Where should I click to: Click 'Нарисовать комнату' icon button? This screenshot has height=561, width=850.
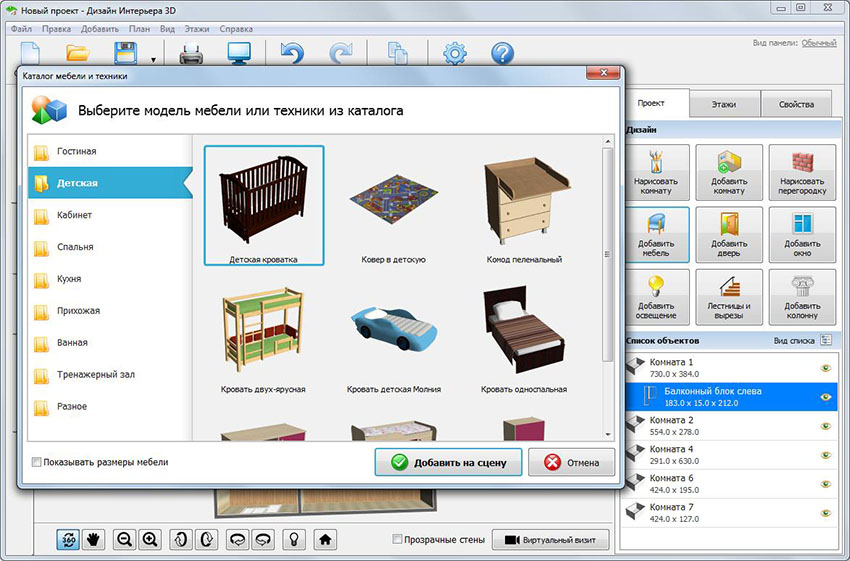(655, 173)
